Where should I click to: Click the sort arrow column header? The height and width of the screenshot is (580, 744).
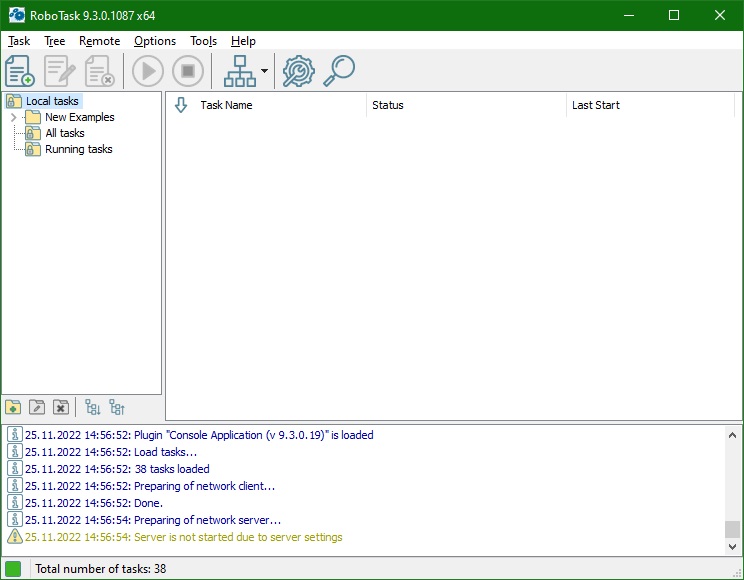[181, 105]
